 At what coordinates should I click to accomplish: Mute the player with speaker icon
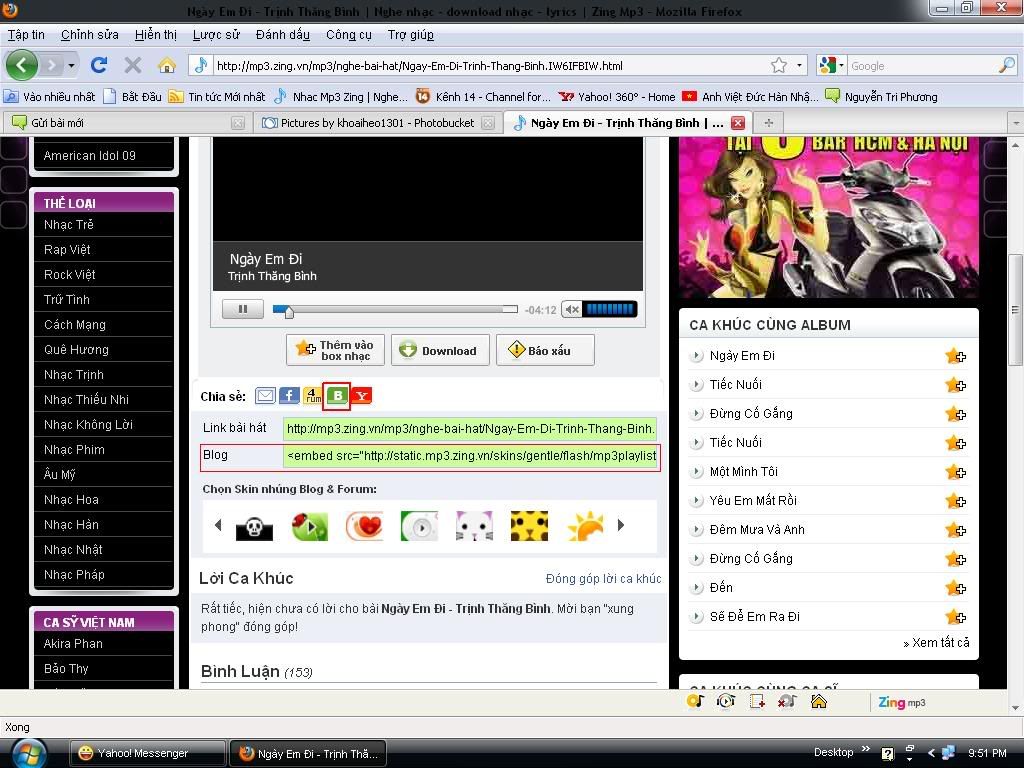click(571, 310)
